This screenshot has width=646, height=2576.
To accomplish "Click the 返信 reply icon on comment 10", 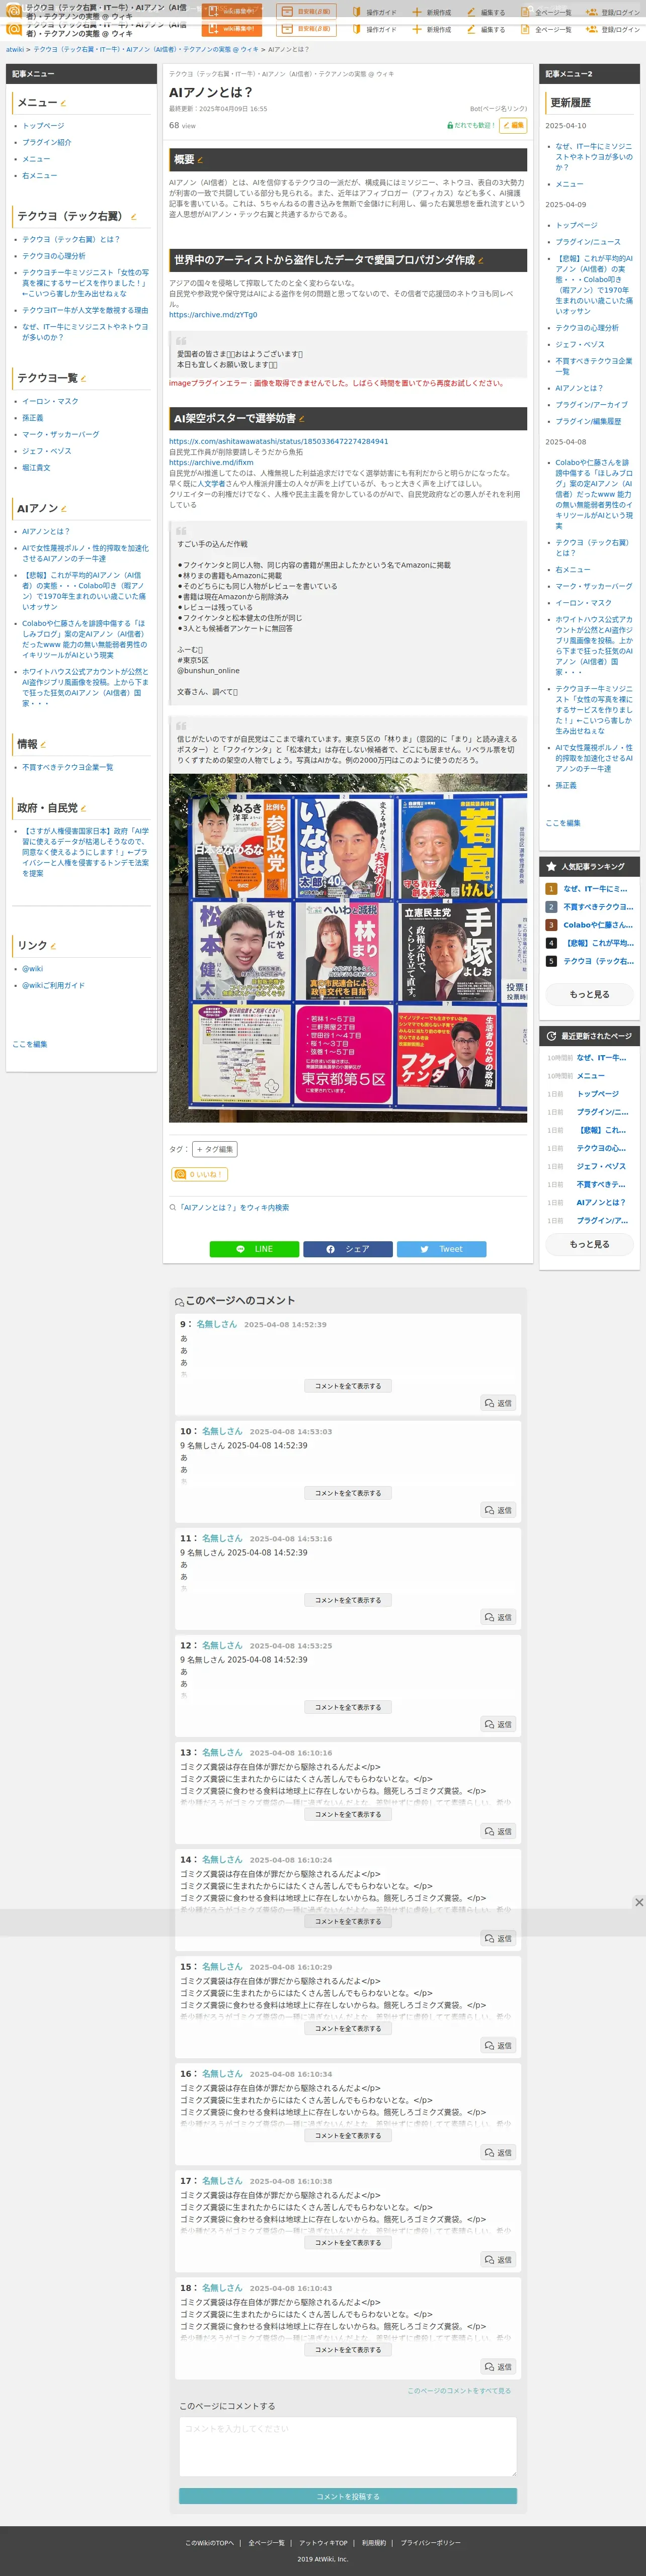I will (x=498, y=1510).
